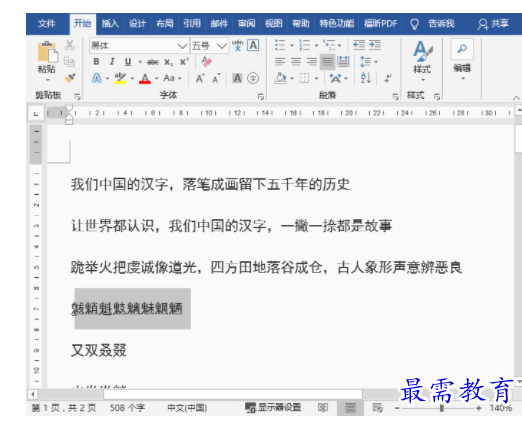
Task: Toggle superscript formatting
Action: click(x=184, y=62)
